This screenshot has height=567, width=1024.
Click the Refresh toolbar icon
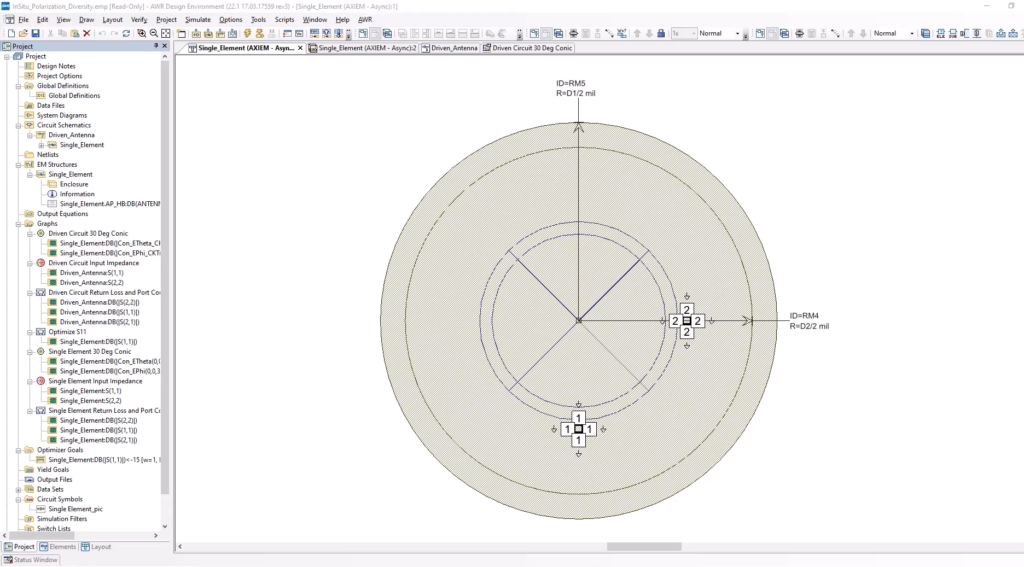click(126, 33)
